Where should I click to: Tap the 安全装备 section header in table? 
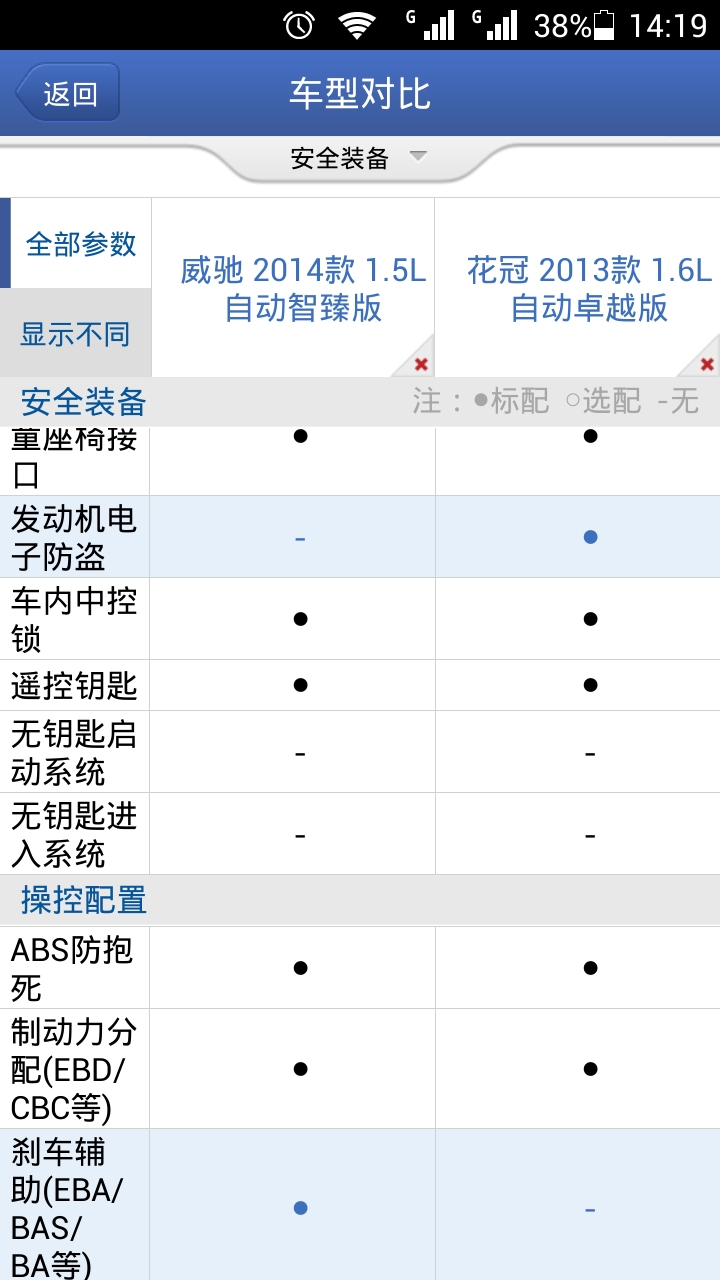click(x=84, y=402)
